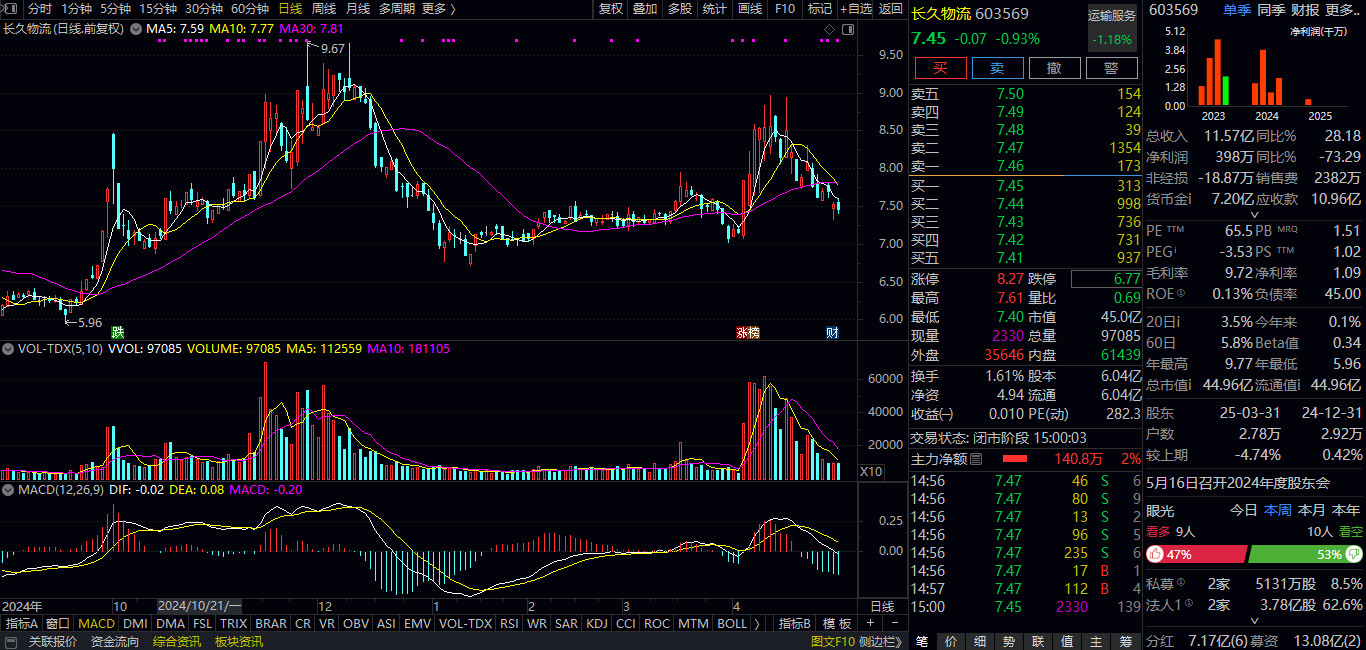Click the info icon next to ROE
1366x650 pixels.
tap(1181, 293)
